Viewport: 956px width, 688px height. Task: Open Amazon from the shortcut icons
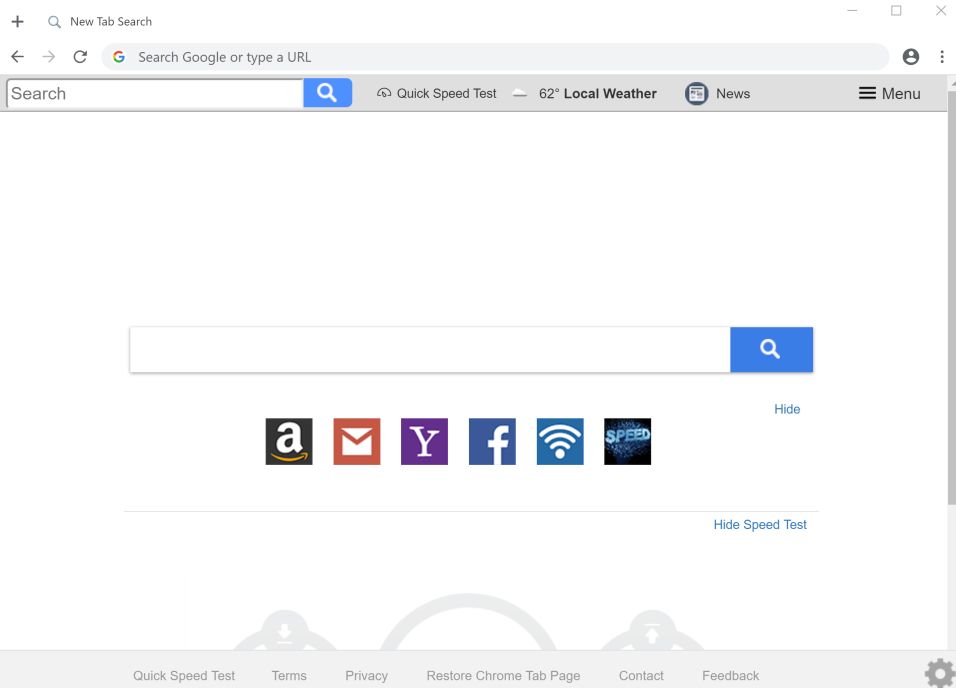(x=287, y=441)
